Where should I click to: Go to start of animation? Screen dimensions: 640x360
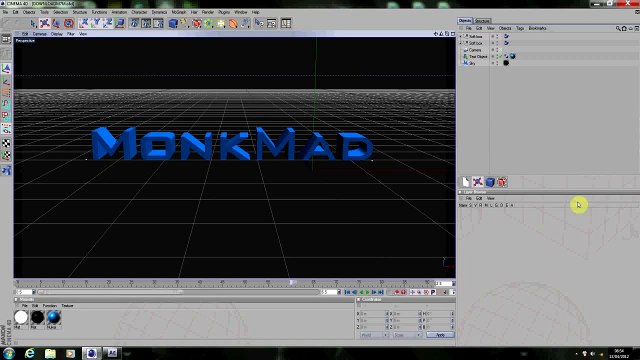[x=347, y=292]
